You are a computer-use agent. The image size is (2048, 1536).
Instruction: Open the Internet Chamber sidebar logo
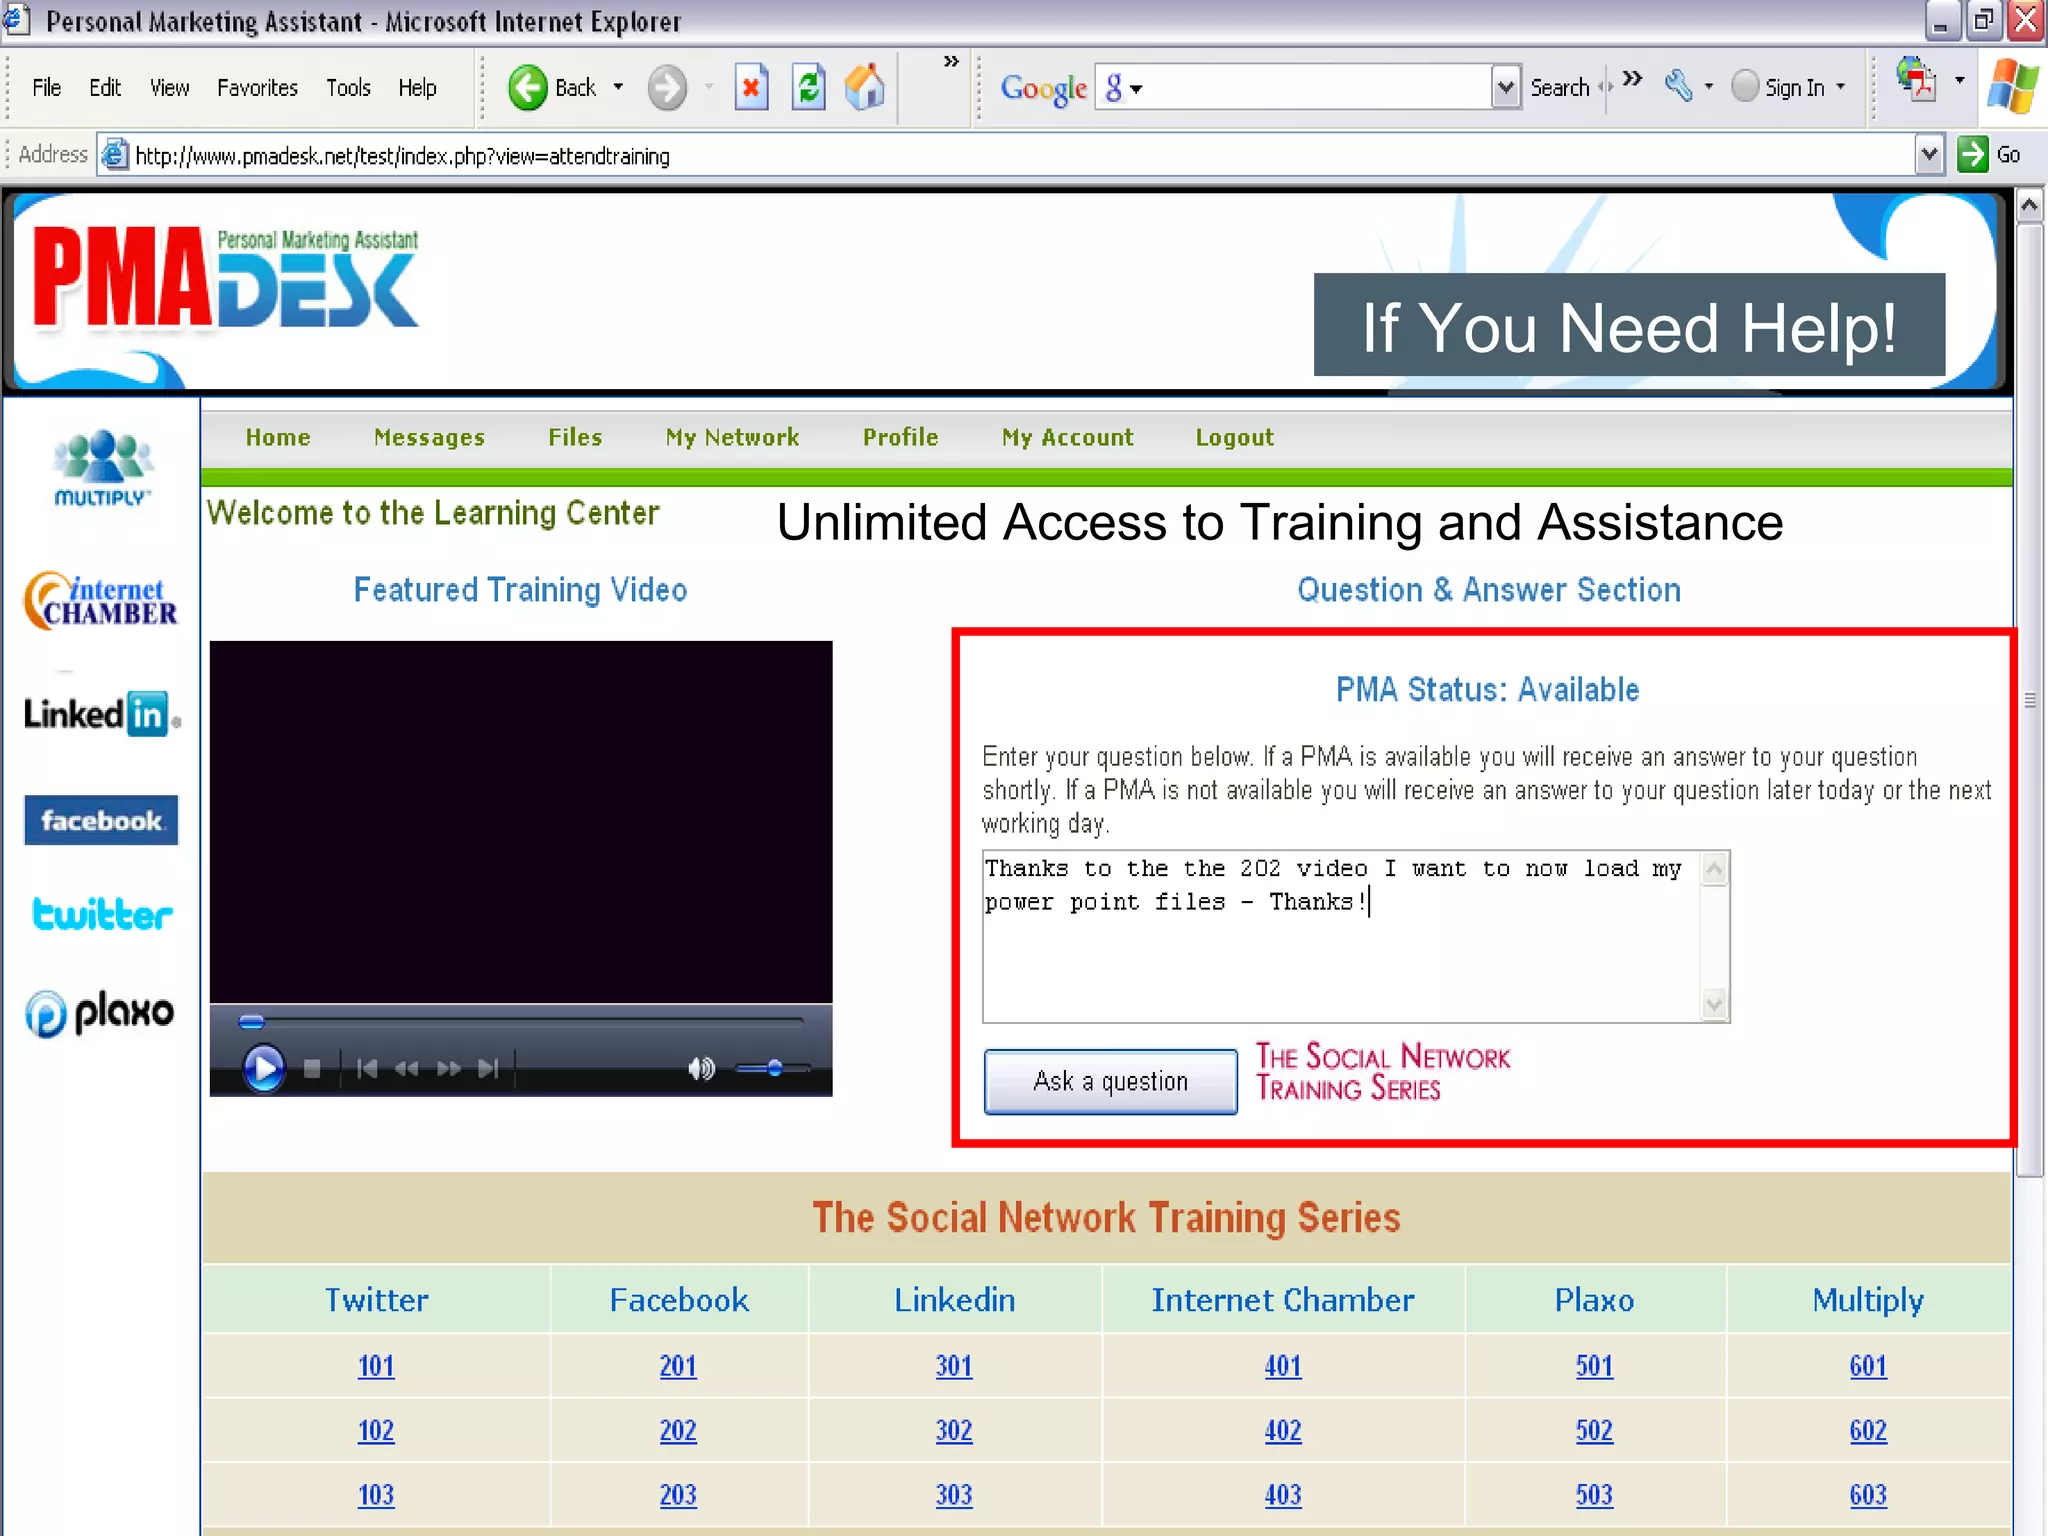coord(101,600)
